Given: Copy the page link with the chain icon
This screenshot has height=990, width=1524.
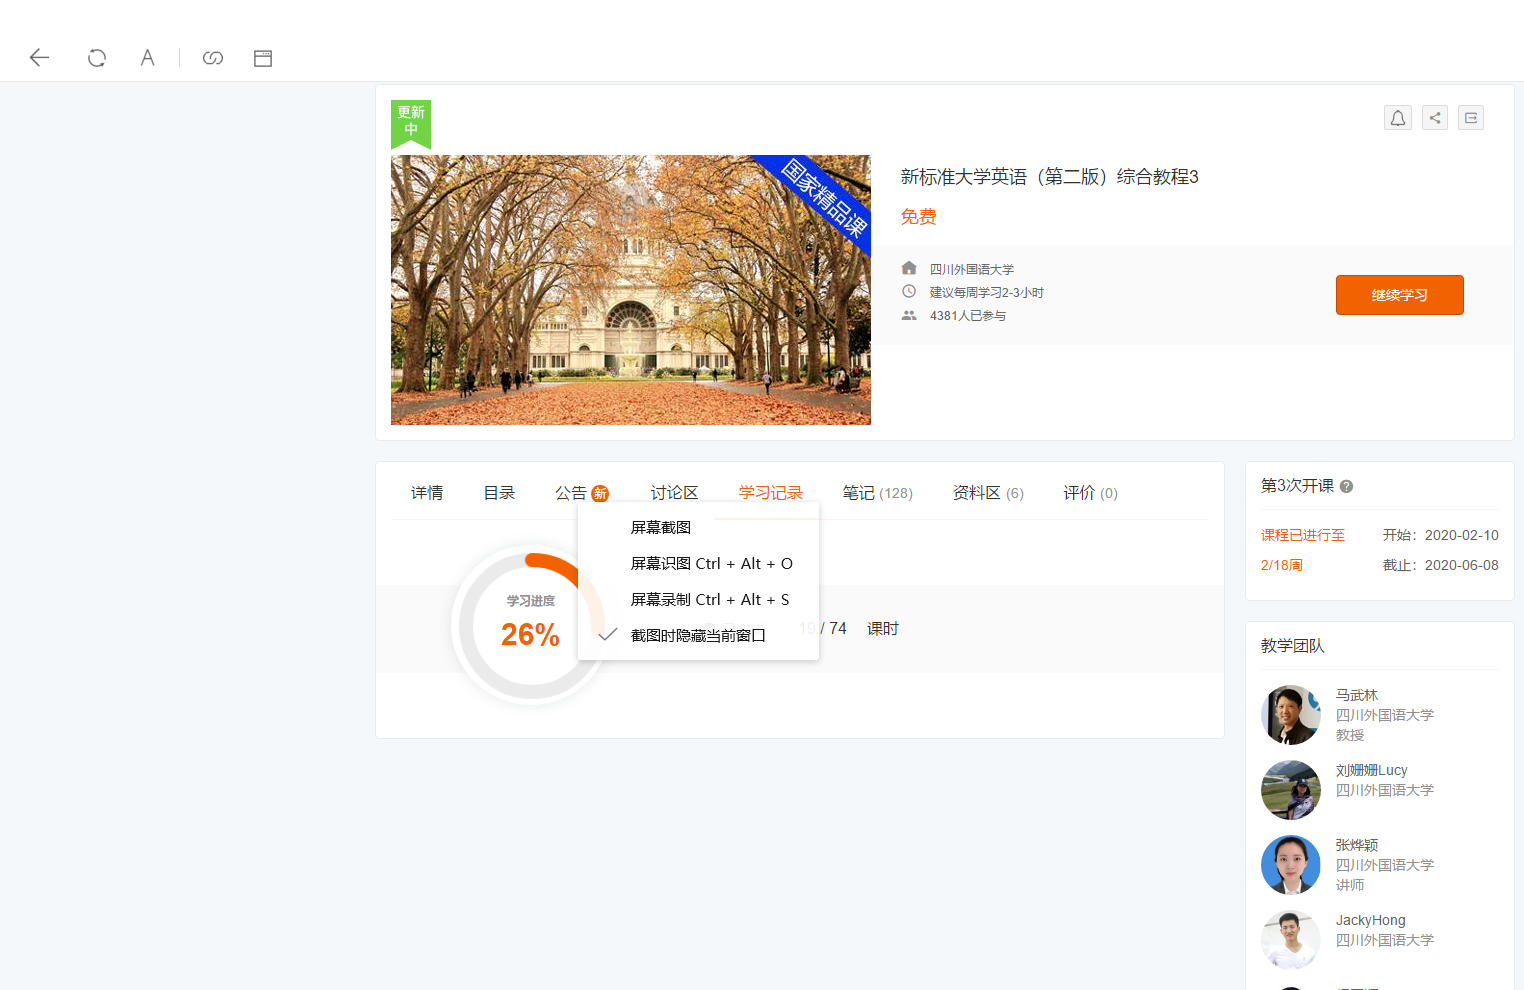Looking at the screenshot, I should pos(213,58).
